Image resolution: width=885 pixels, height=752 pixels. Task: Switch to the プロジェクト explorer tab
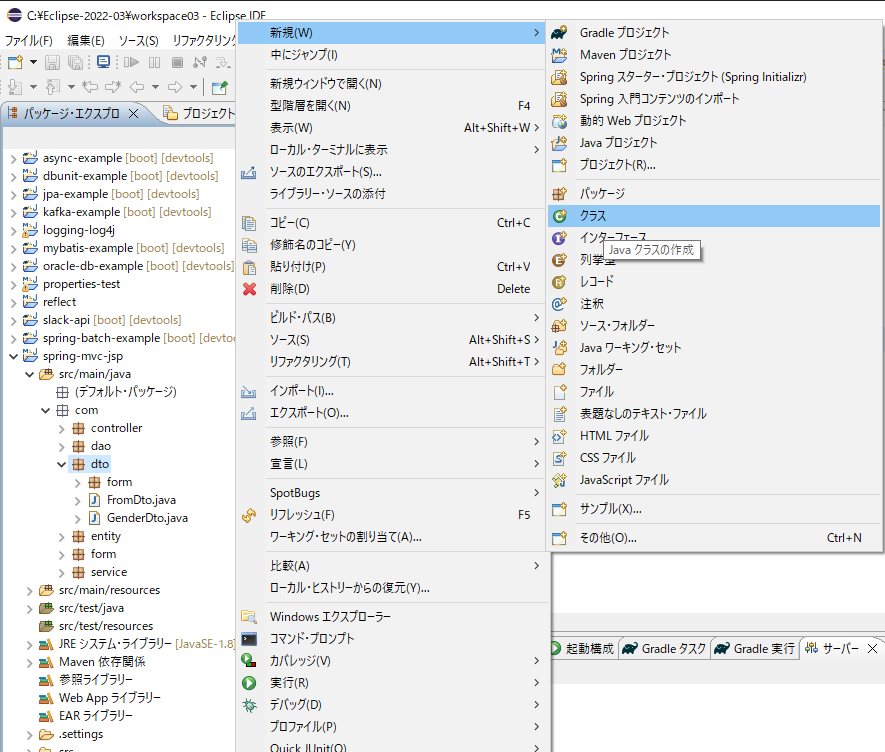[199, 113]
